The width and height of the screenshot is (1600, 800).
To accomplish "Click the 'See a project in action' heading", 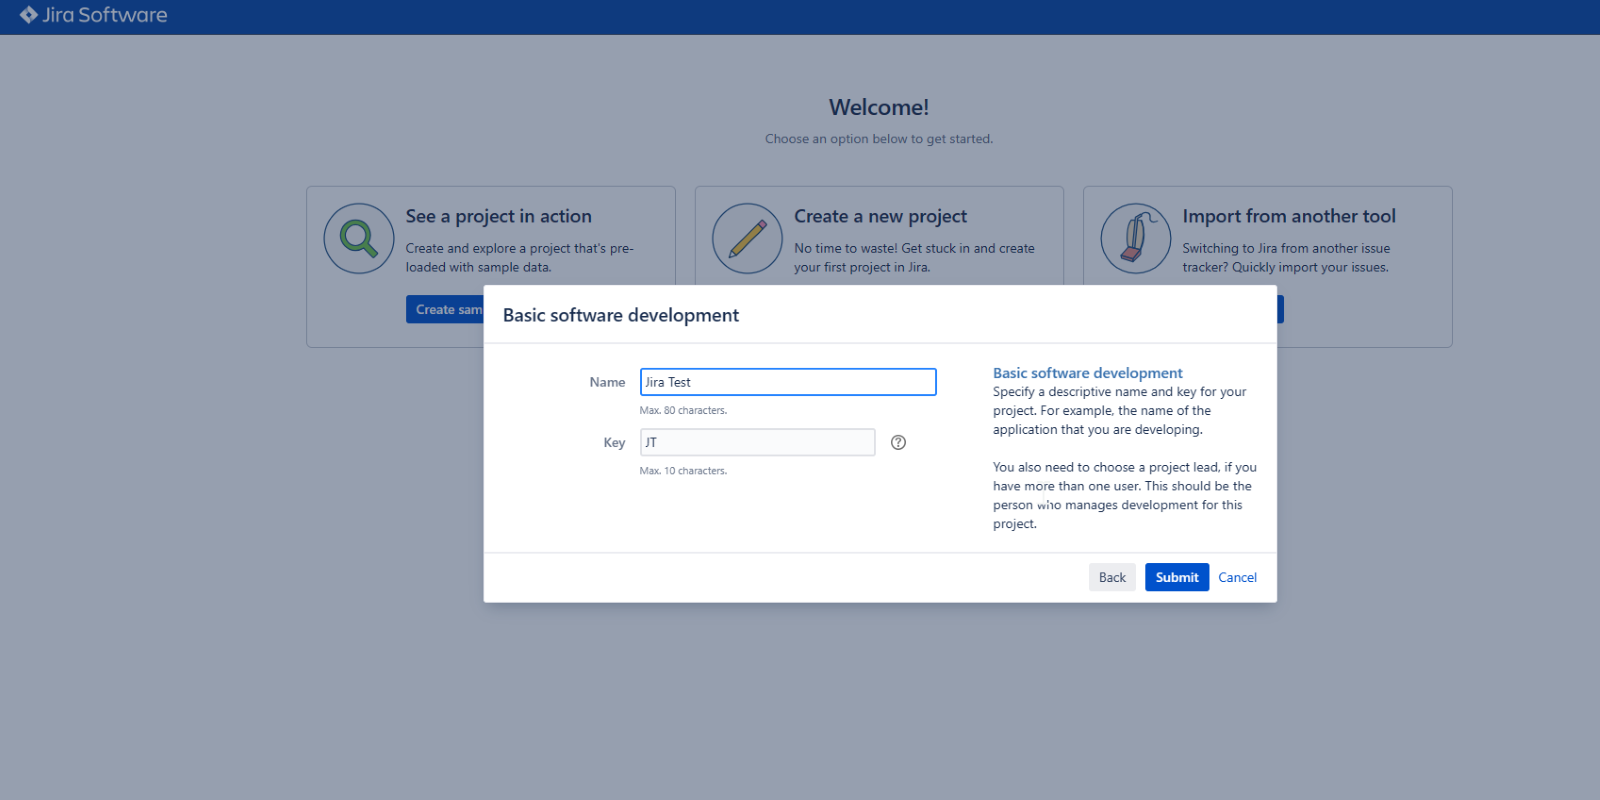I will [498, 216].
